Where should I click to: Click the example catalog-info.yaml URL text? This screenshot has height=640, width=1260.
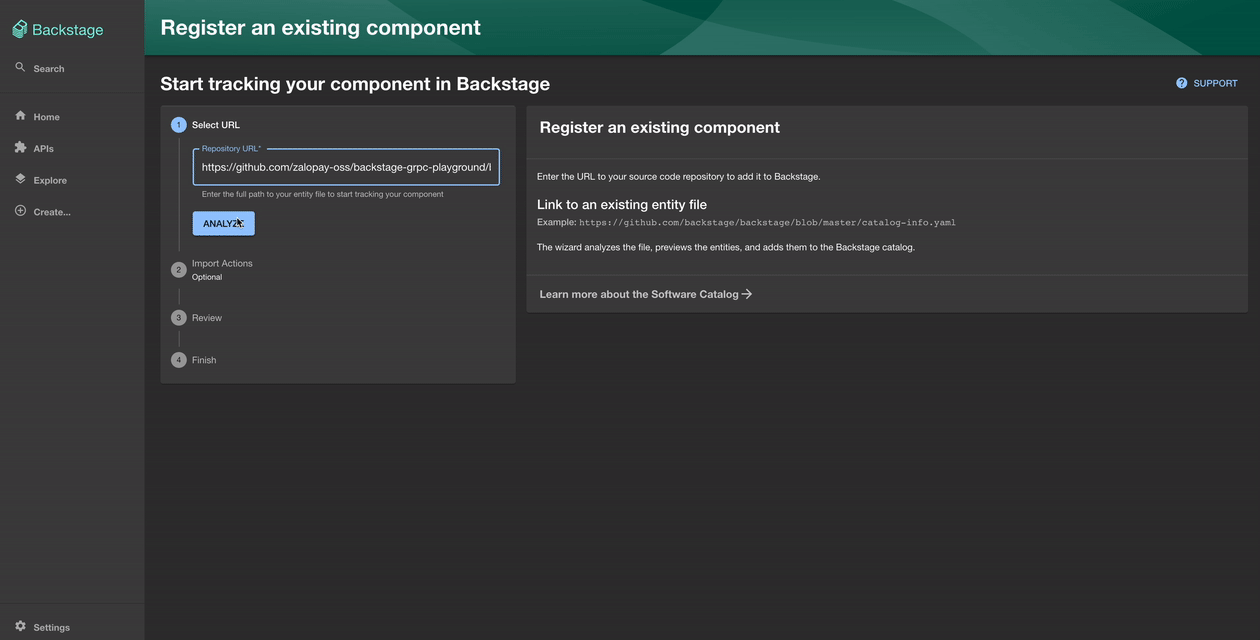(768, 222)
